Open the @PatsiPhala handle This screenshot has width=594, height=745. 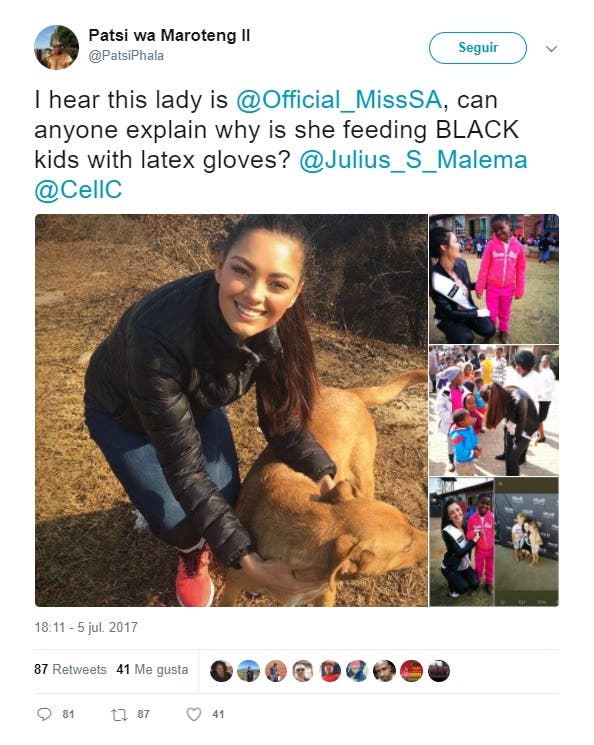(126, 56)
